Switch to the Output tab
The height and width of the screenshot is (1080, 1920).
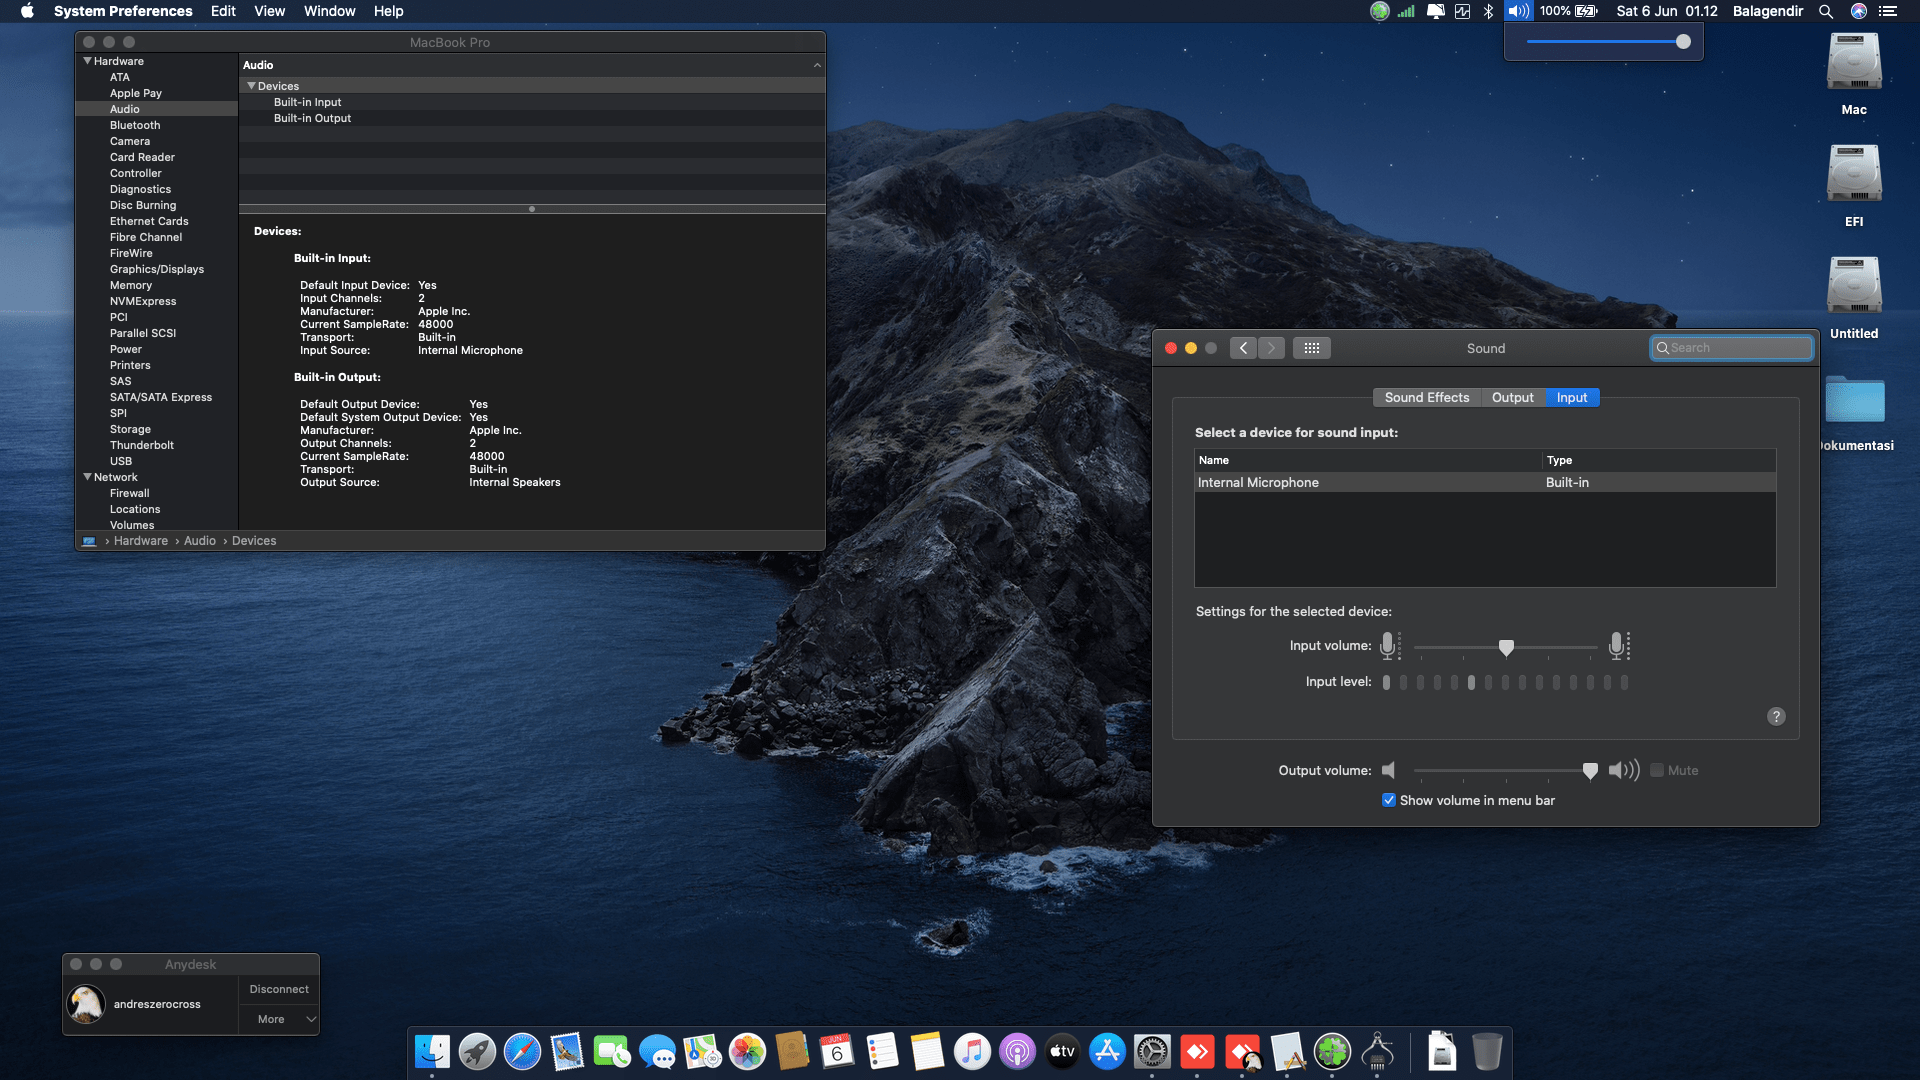tap(1512, 397)
